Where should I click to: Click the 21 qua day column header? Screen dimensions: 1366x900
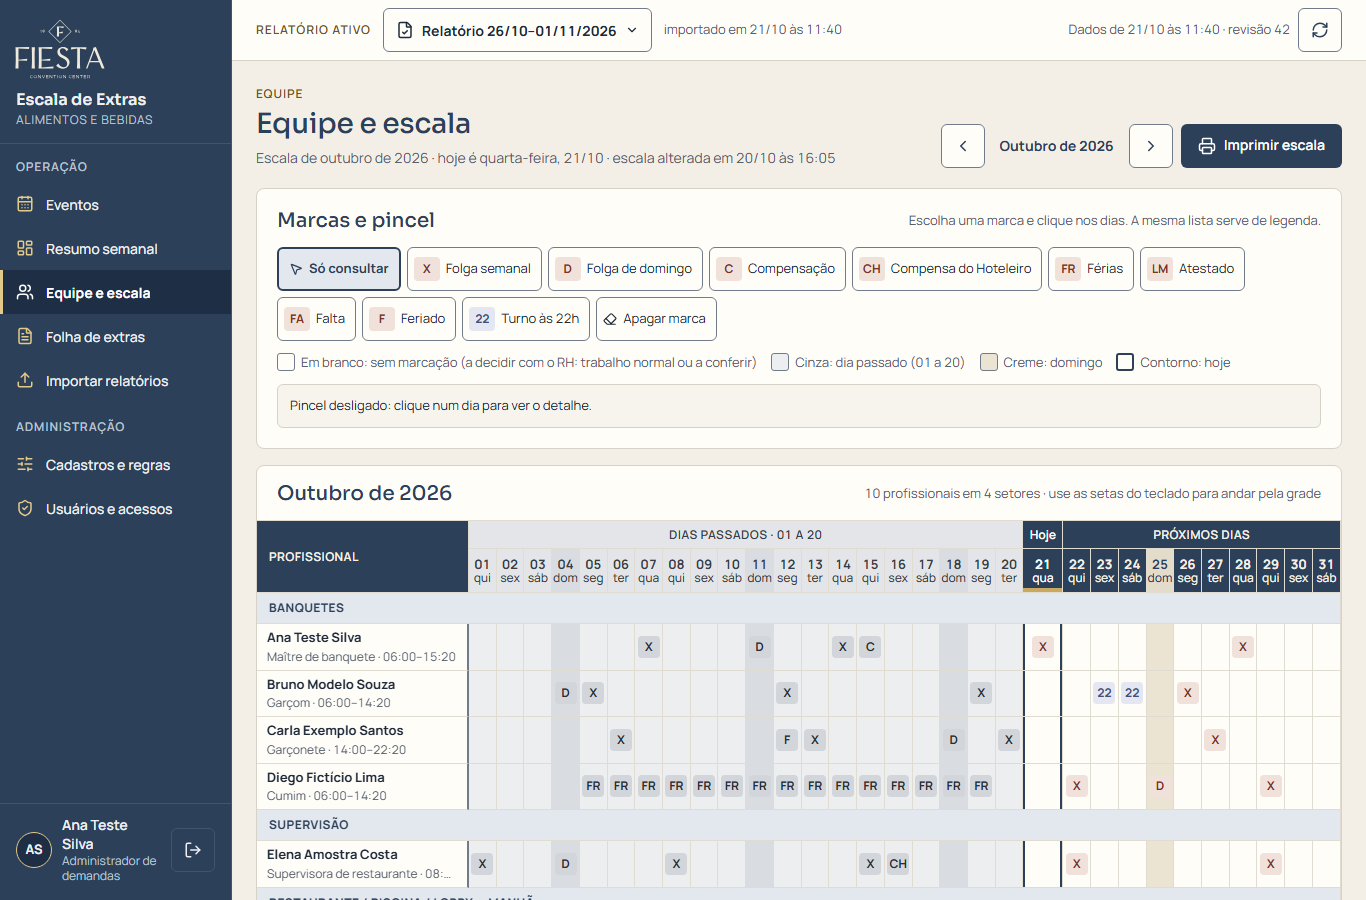(x=1043, y=570)
